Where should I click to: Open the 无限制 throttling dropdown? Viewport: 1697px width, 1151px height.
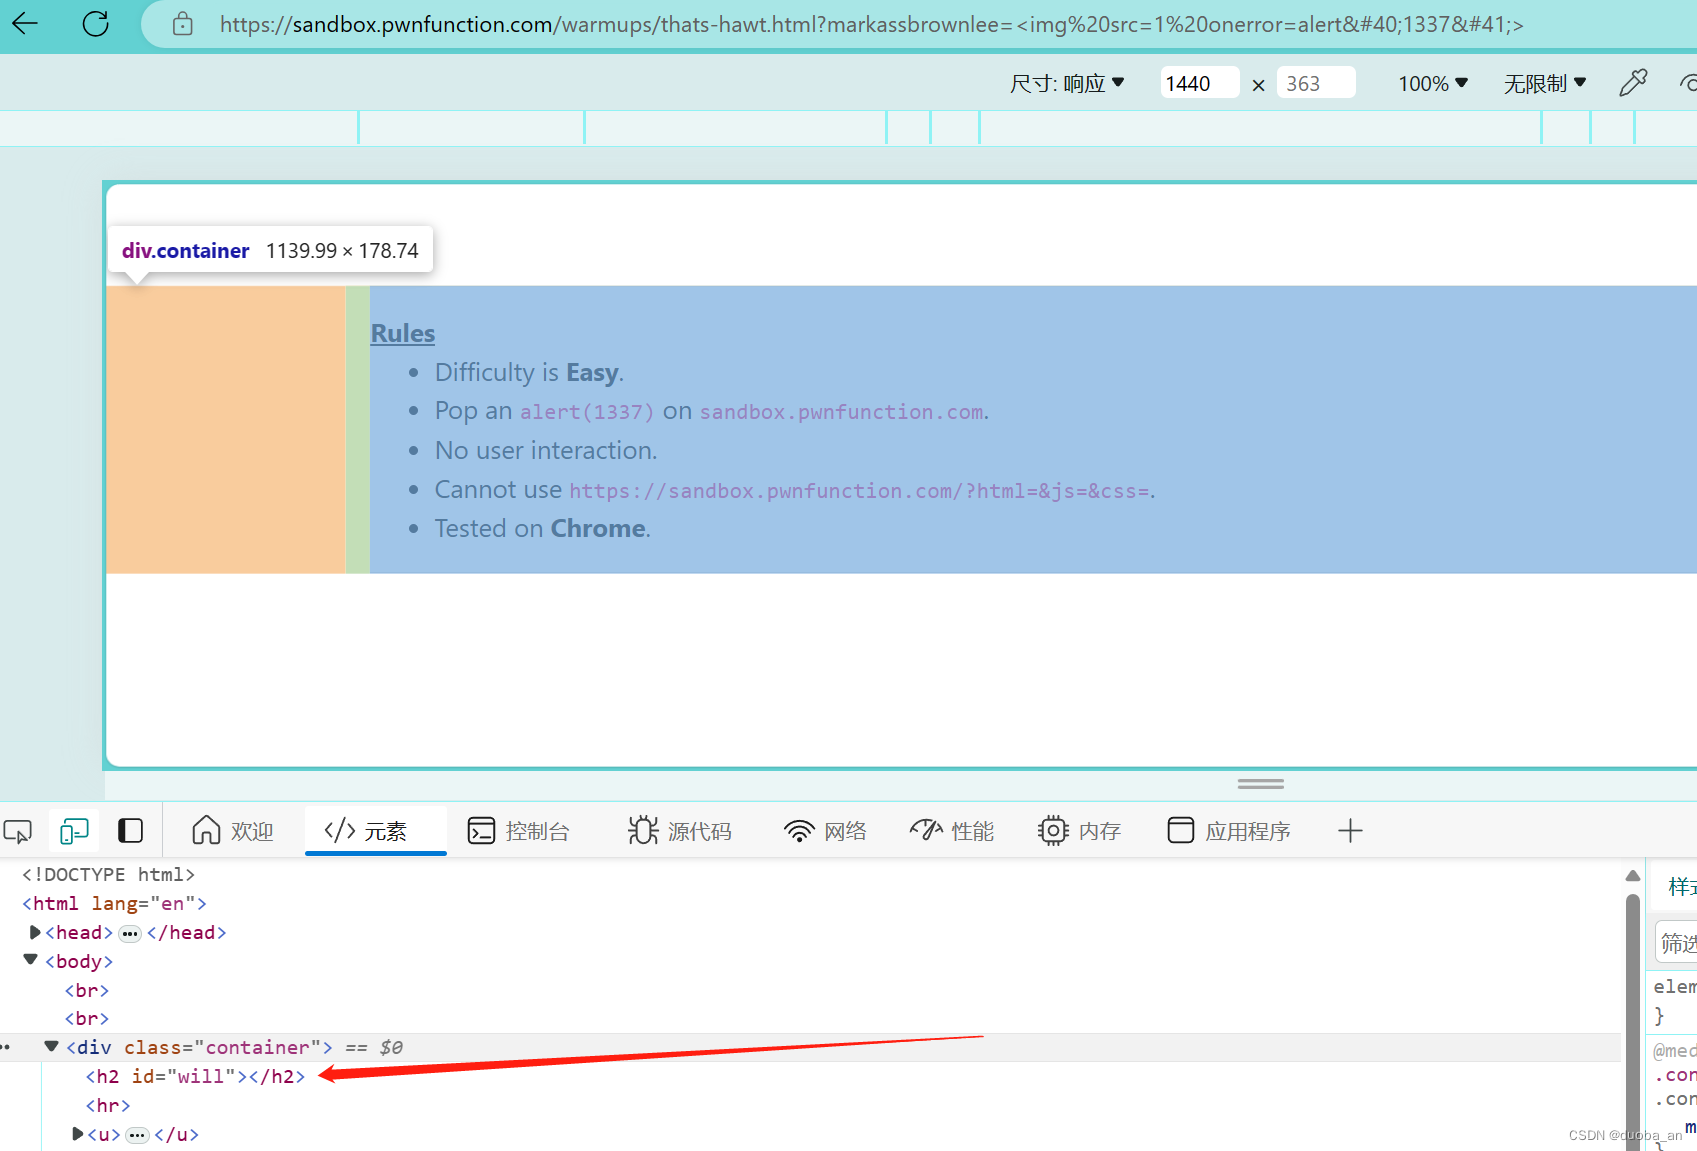click(1544, 83)
